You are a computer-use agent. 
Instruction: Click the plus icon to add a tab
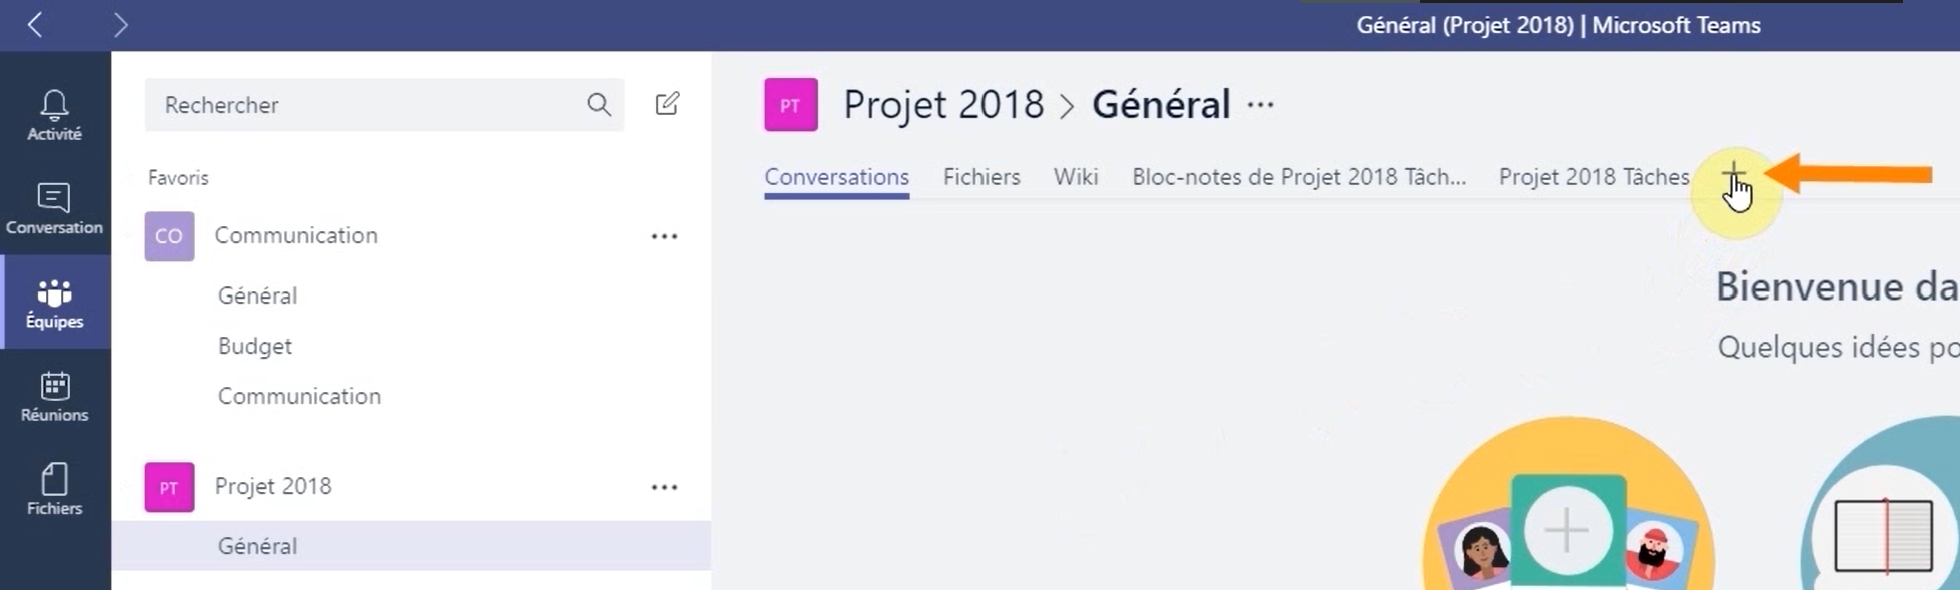coord(1734,175)
